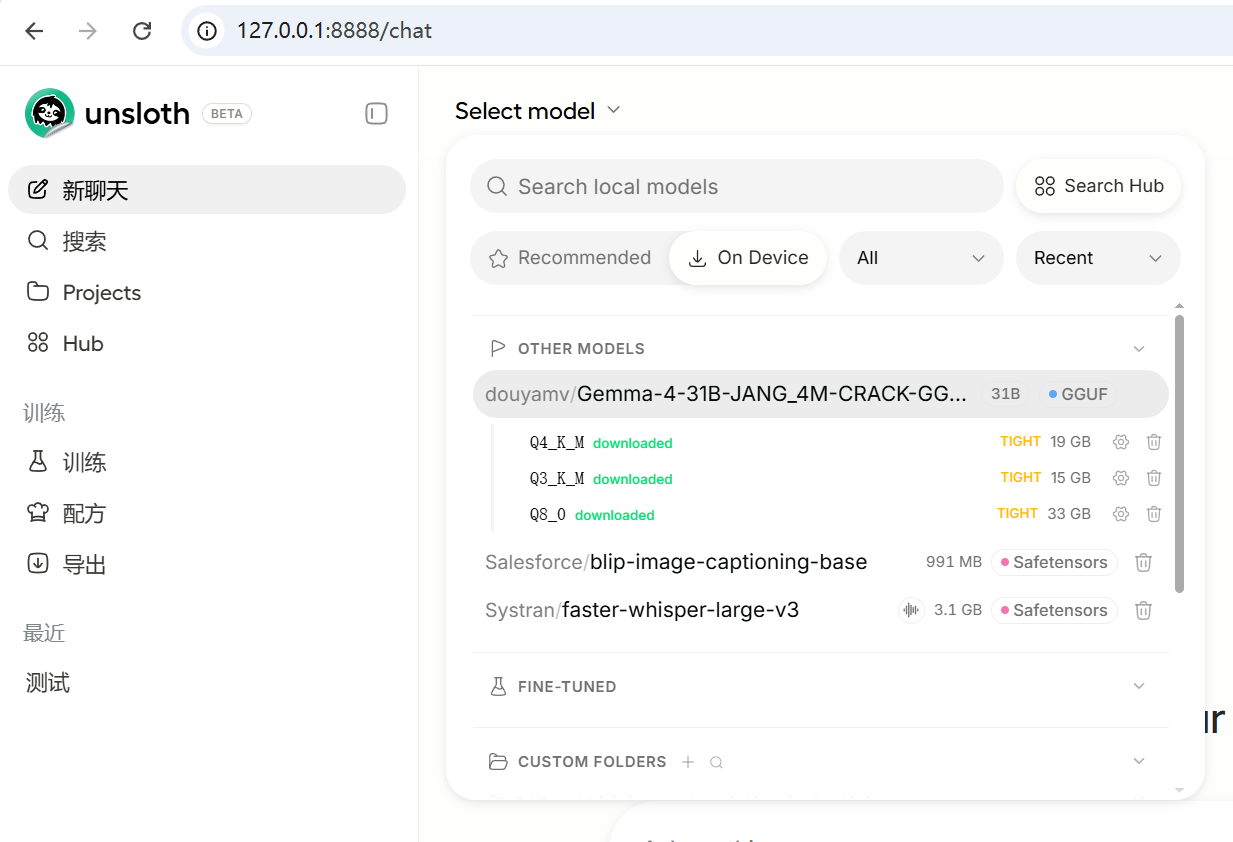Open settings gear for Q3_K_M quant

(x=1121, y=478)
